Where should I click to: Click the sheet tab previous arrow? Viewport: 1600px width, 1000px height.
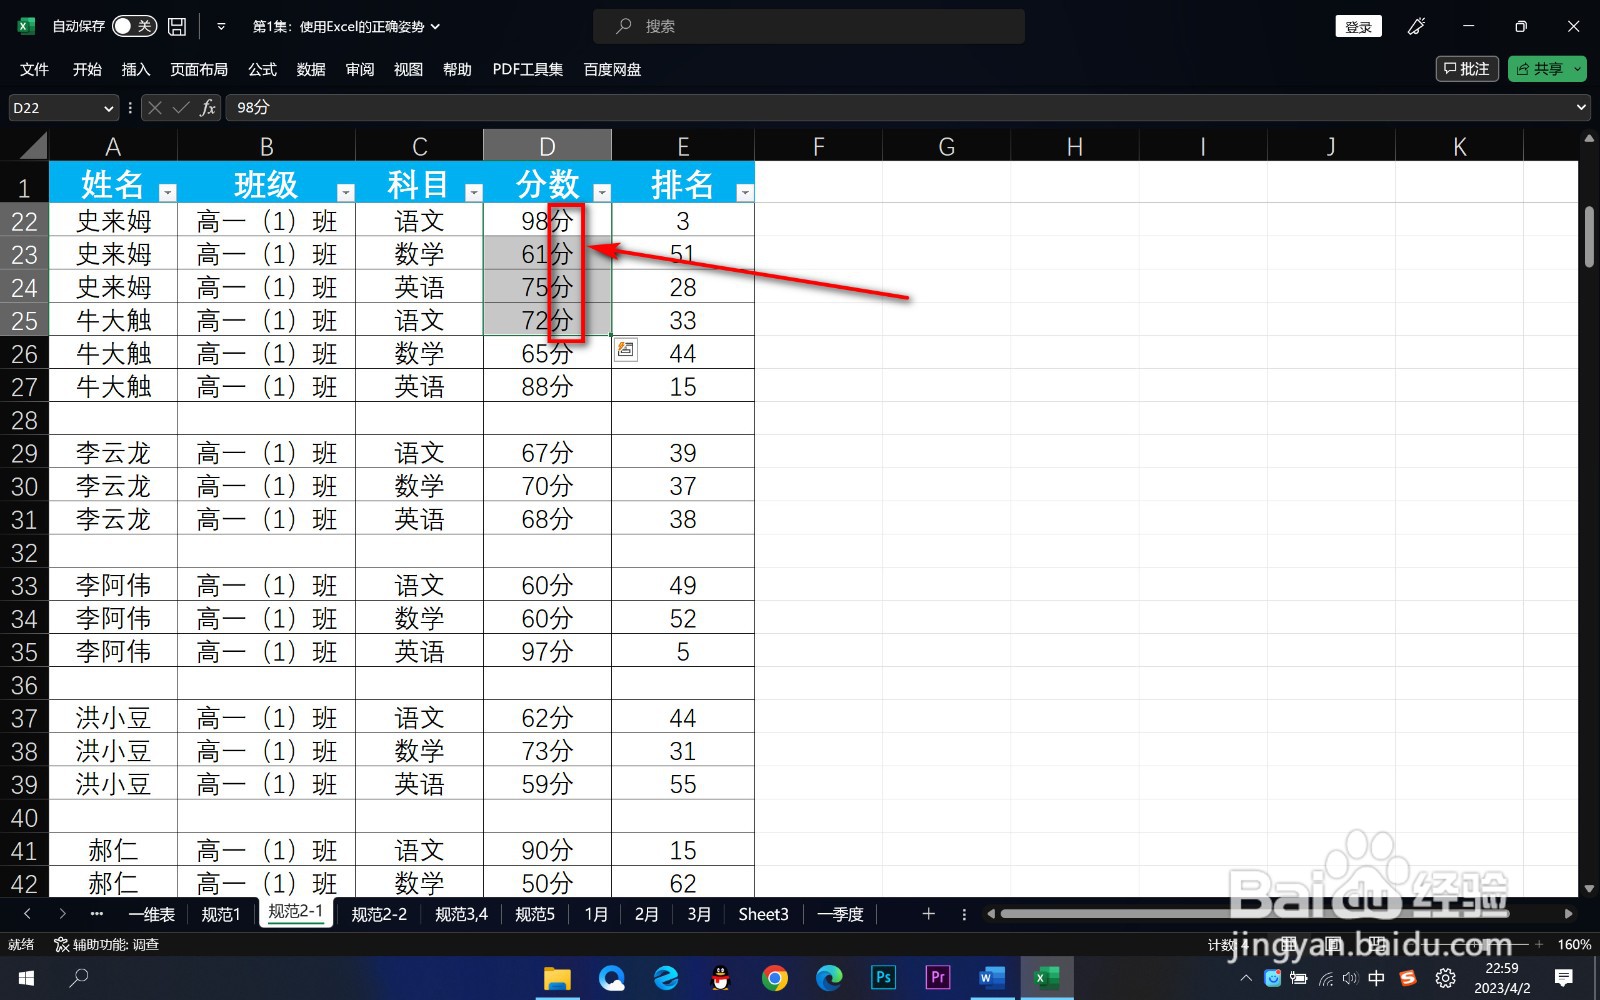click(x=27, y=913)
